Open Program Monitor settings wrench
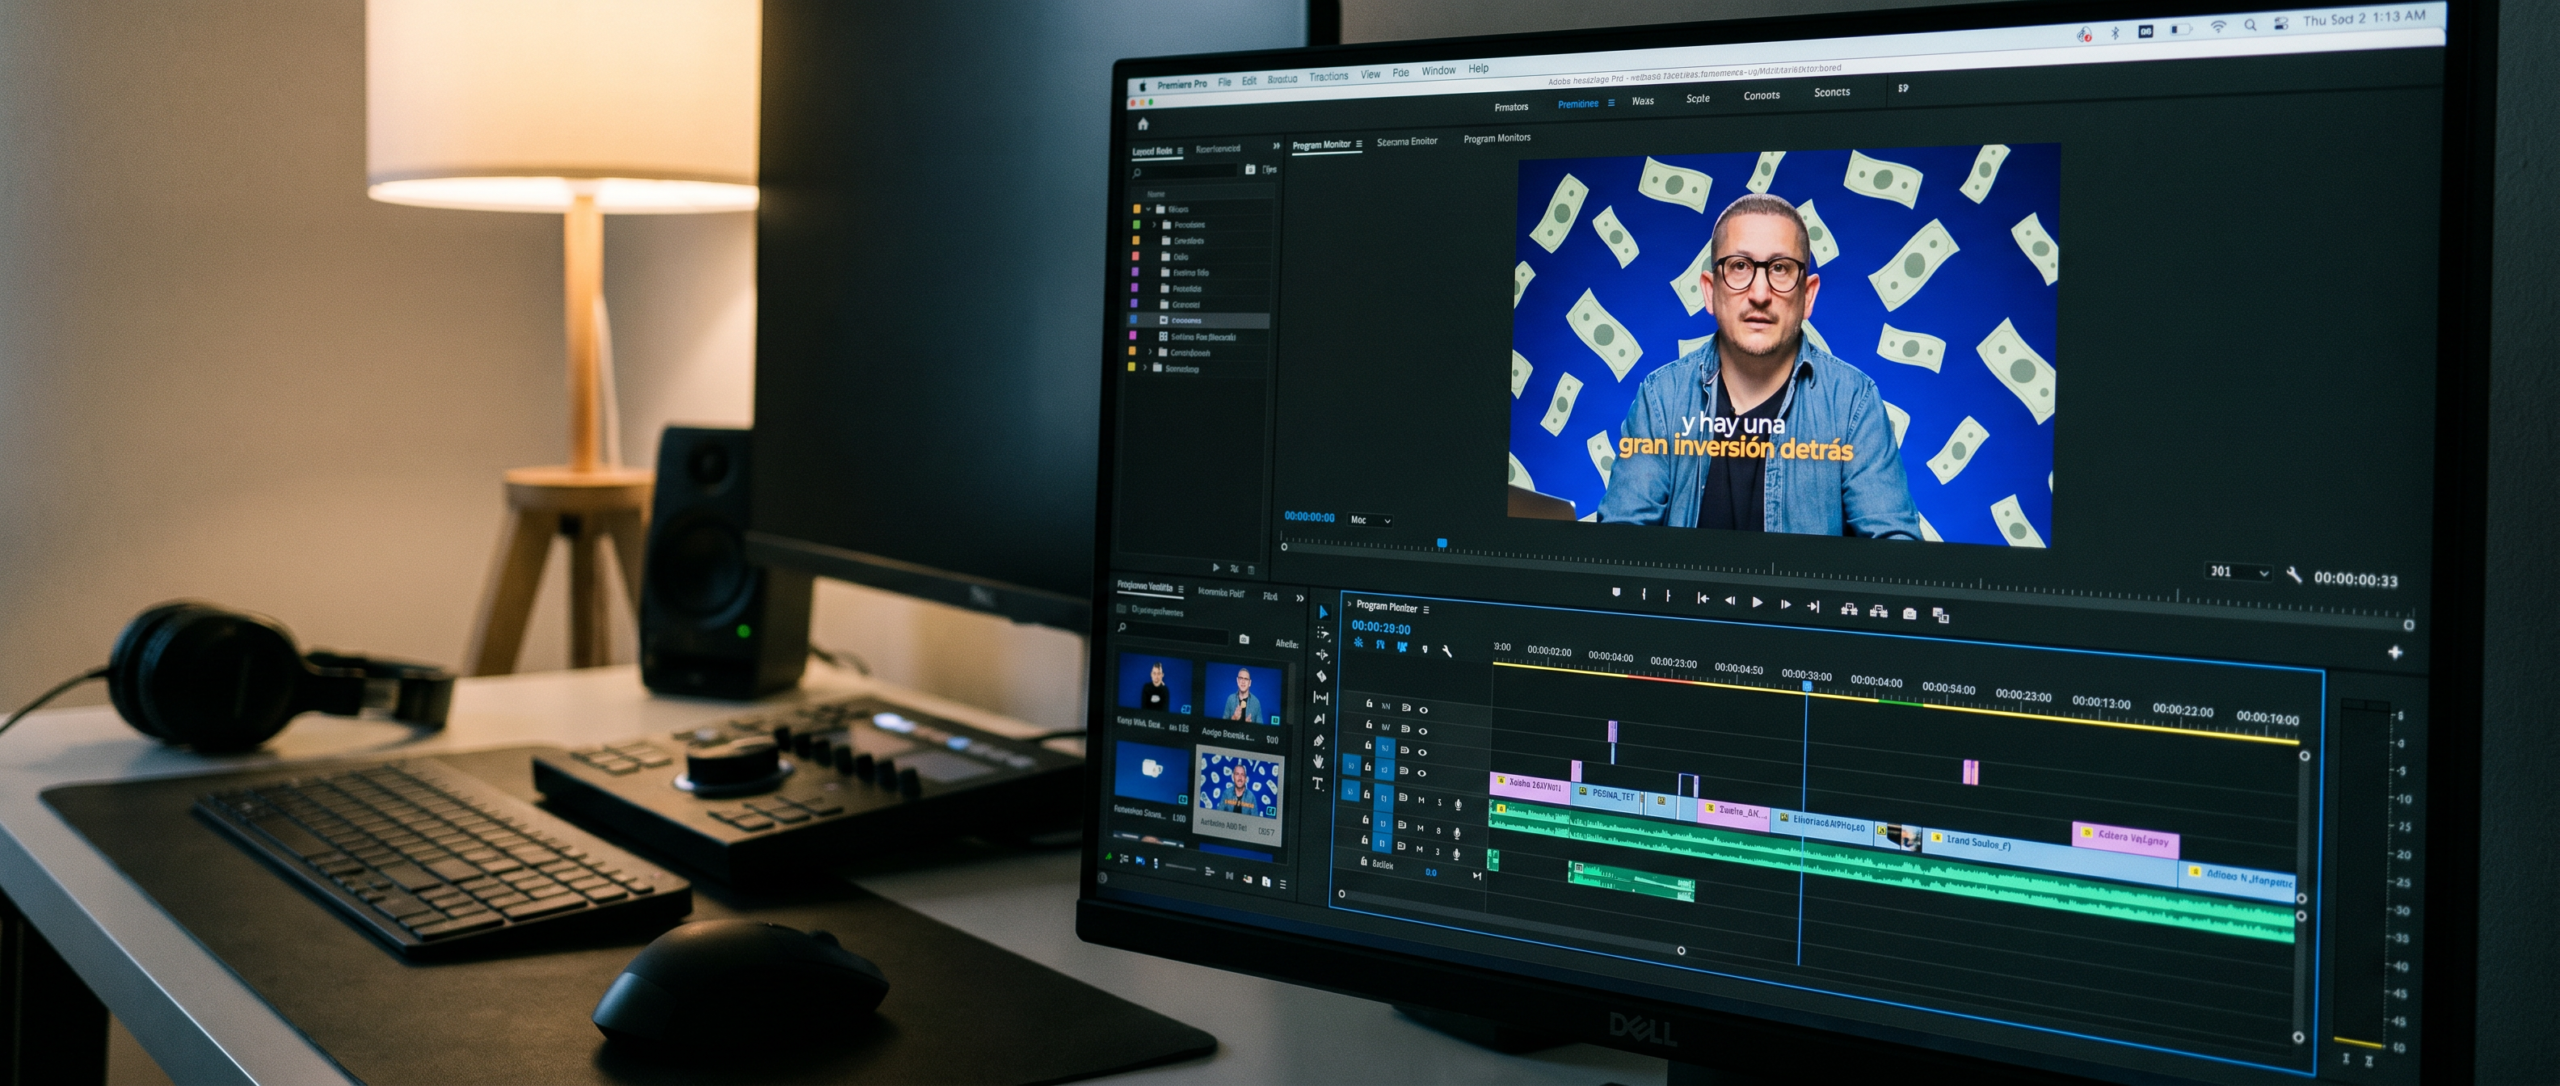Image resolution: width=2560 pixels, height=1086 pixels. pyautogui.click(x=2294, y=575)
